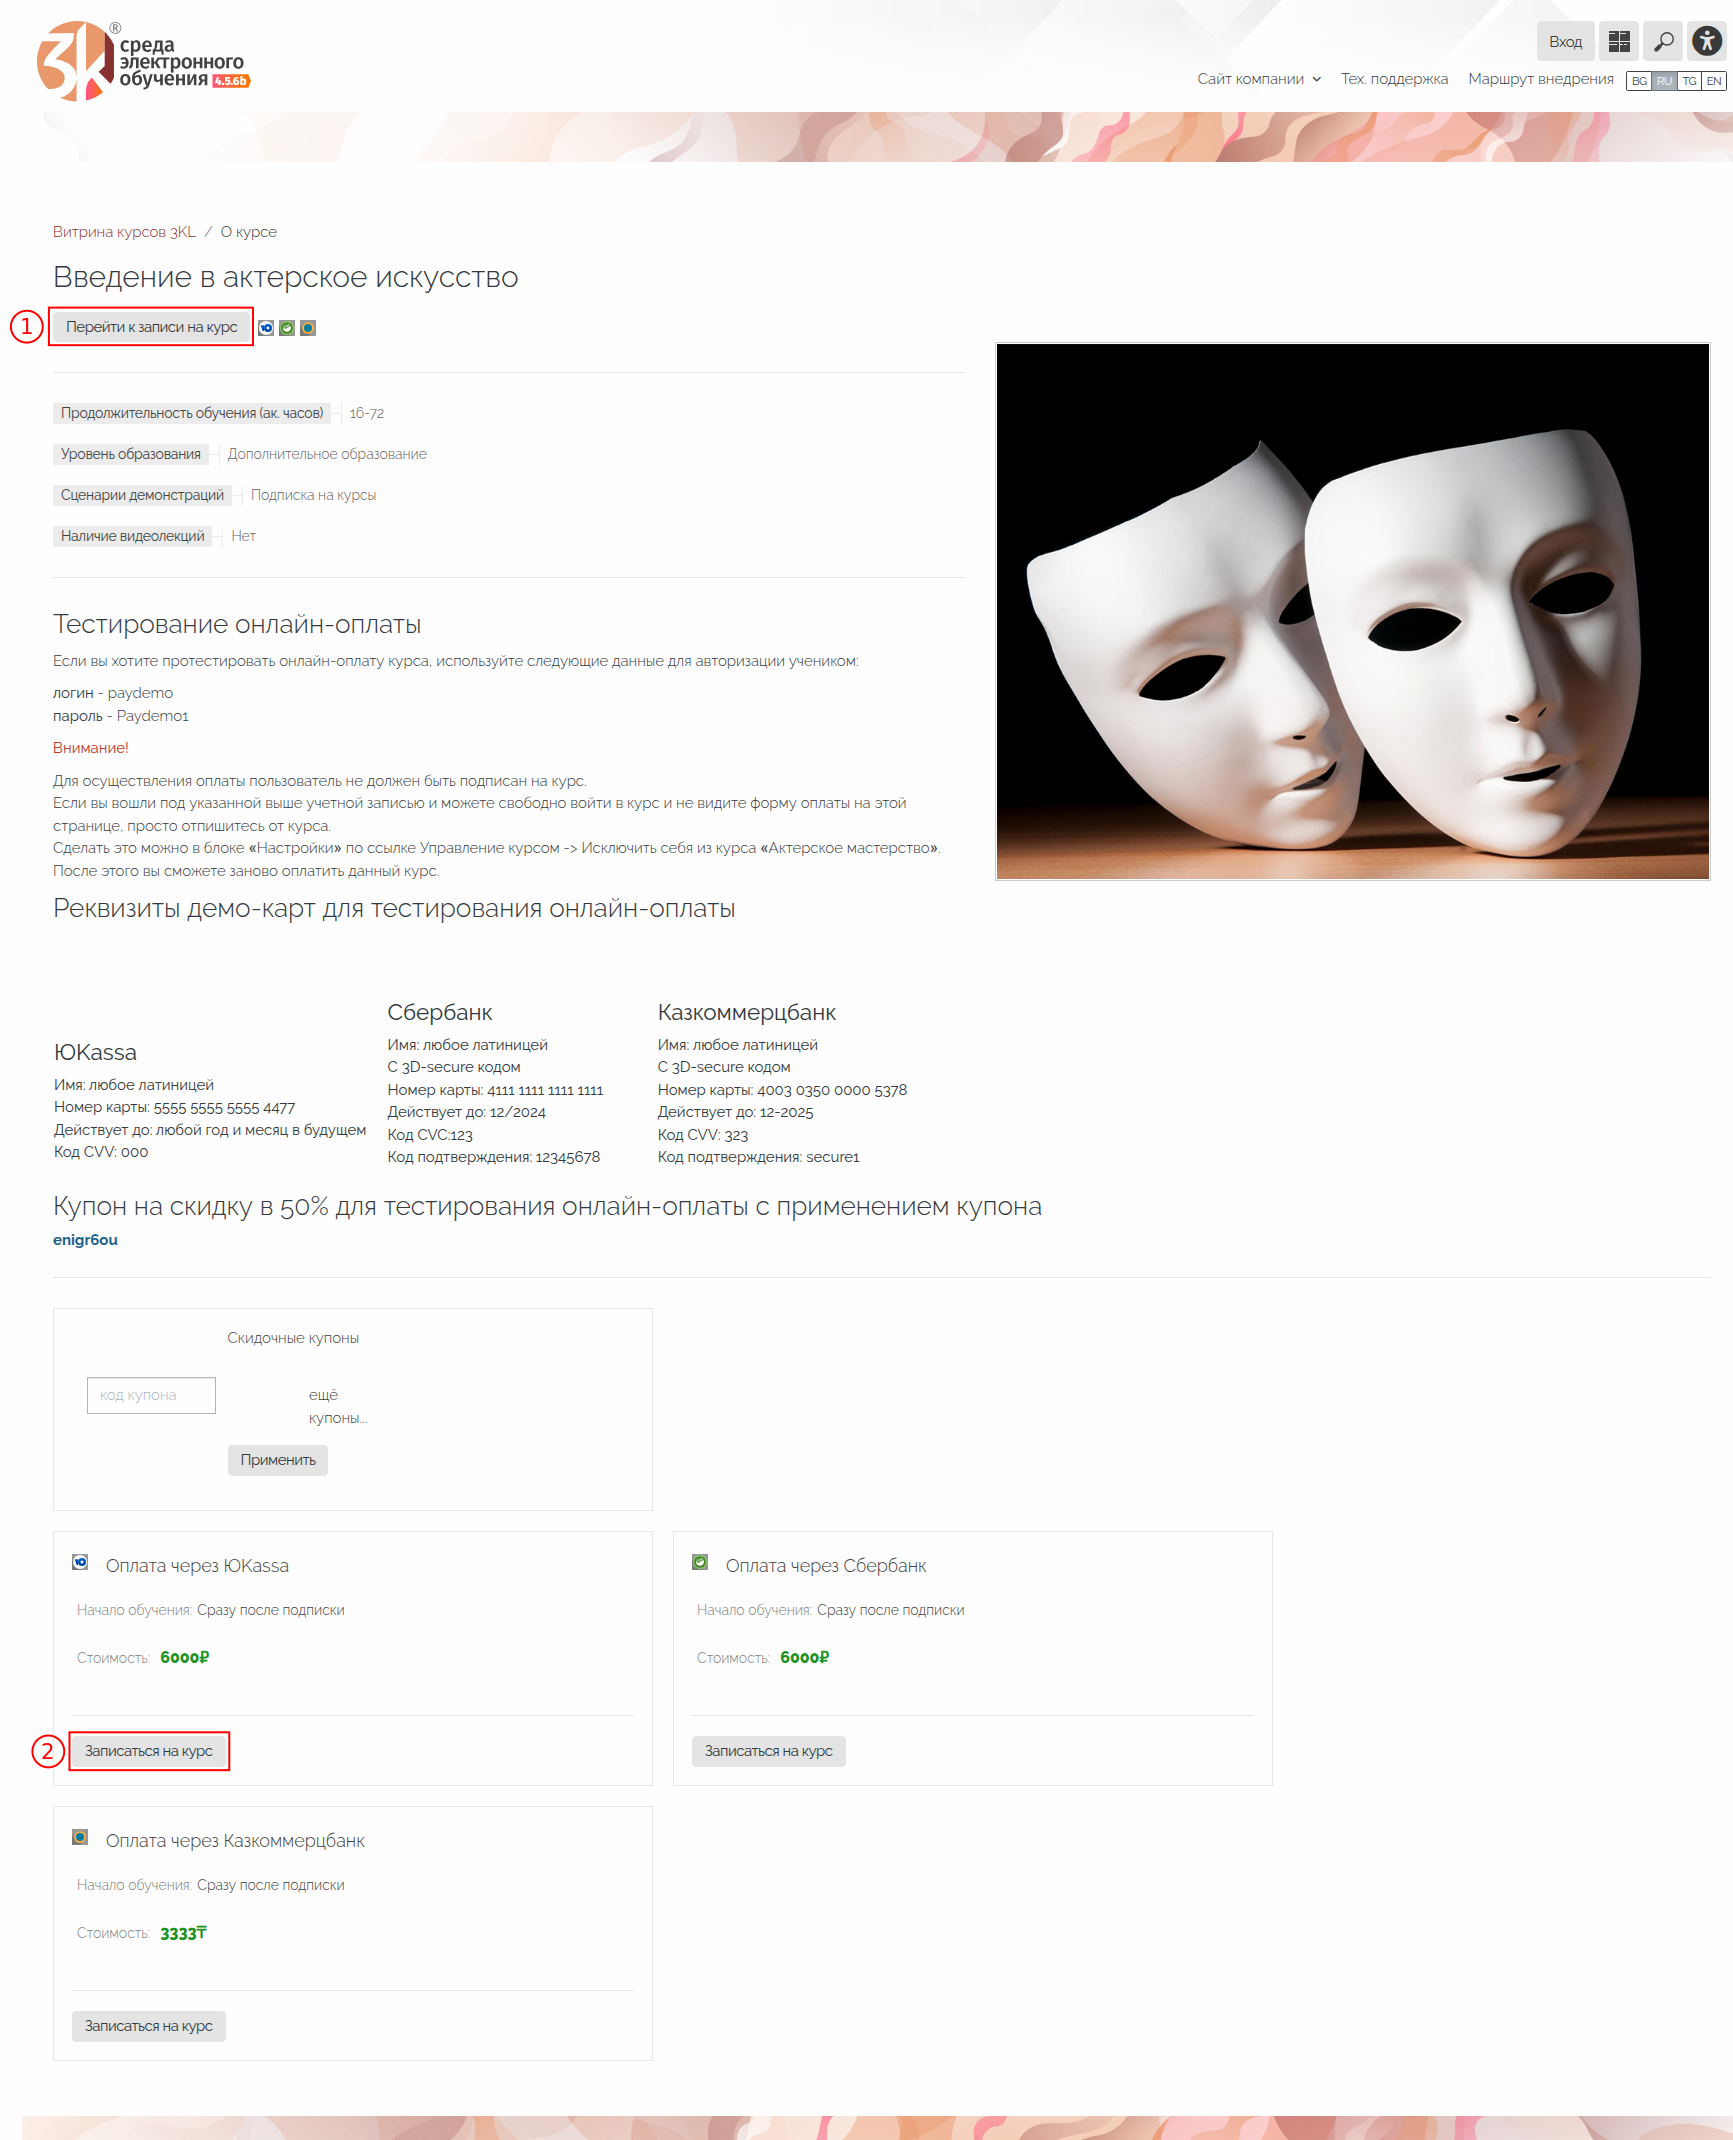Click the ЮKassa icon beside the enrol button

coord(266,328)
